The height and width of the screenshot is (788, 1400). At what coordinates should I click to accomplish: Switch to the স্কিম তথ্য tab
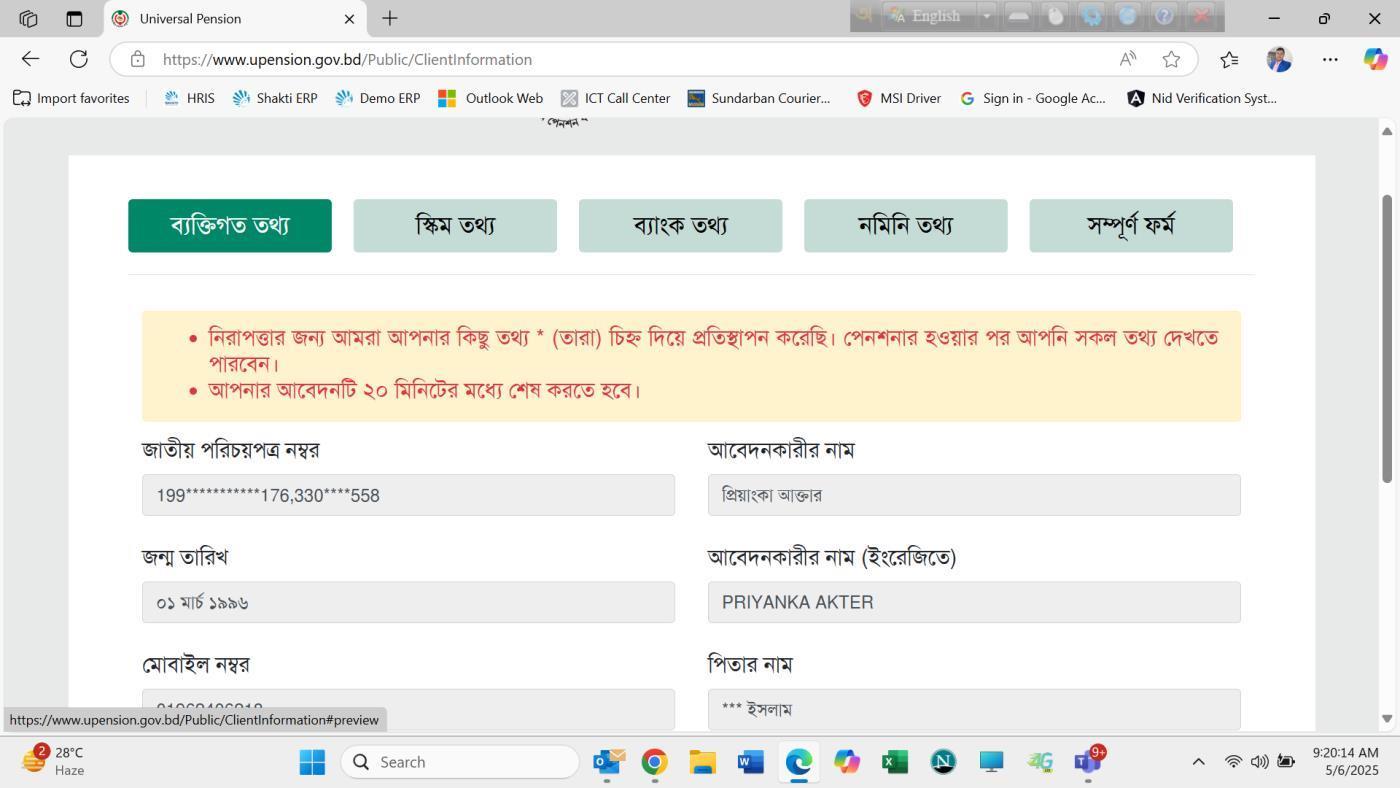point(455,225)
